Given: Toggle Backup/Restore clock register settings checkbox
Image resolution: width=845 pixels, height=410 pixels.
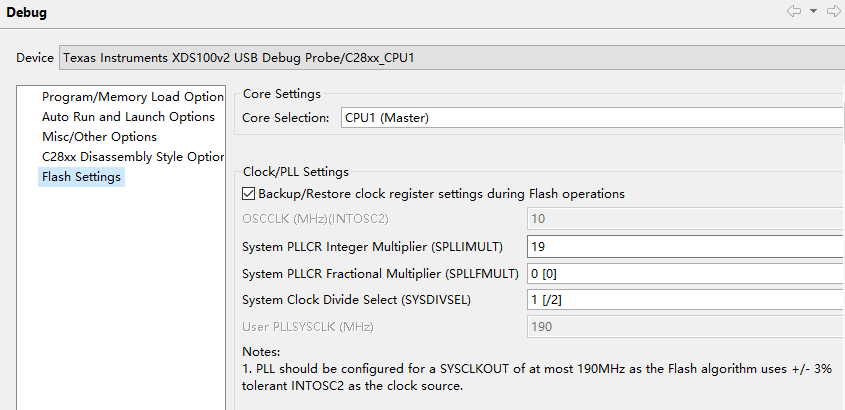Looking at the screenshot, I should point(249,193).
